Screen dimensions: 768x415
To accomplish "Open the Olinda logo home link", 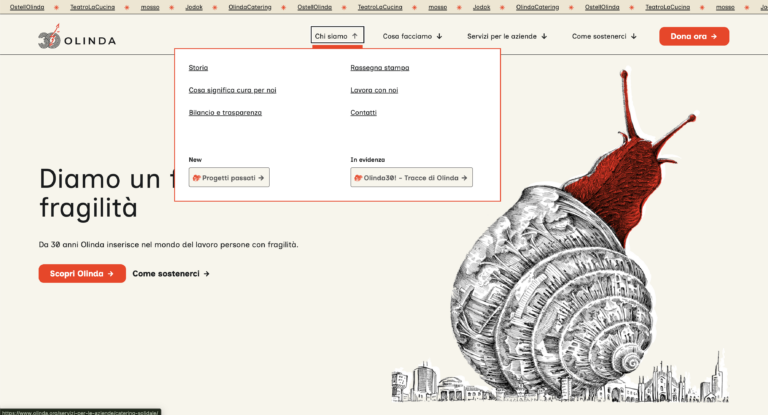I will click(77, 37).
